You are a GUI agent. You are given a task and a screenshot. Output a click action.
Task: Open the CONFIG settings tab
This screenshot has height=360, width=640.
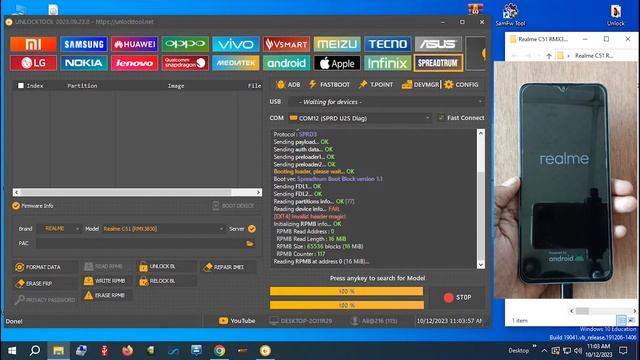pyautogui.click(x=461, y=84)
